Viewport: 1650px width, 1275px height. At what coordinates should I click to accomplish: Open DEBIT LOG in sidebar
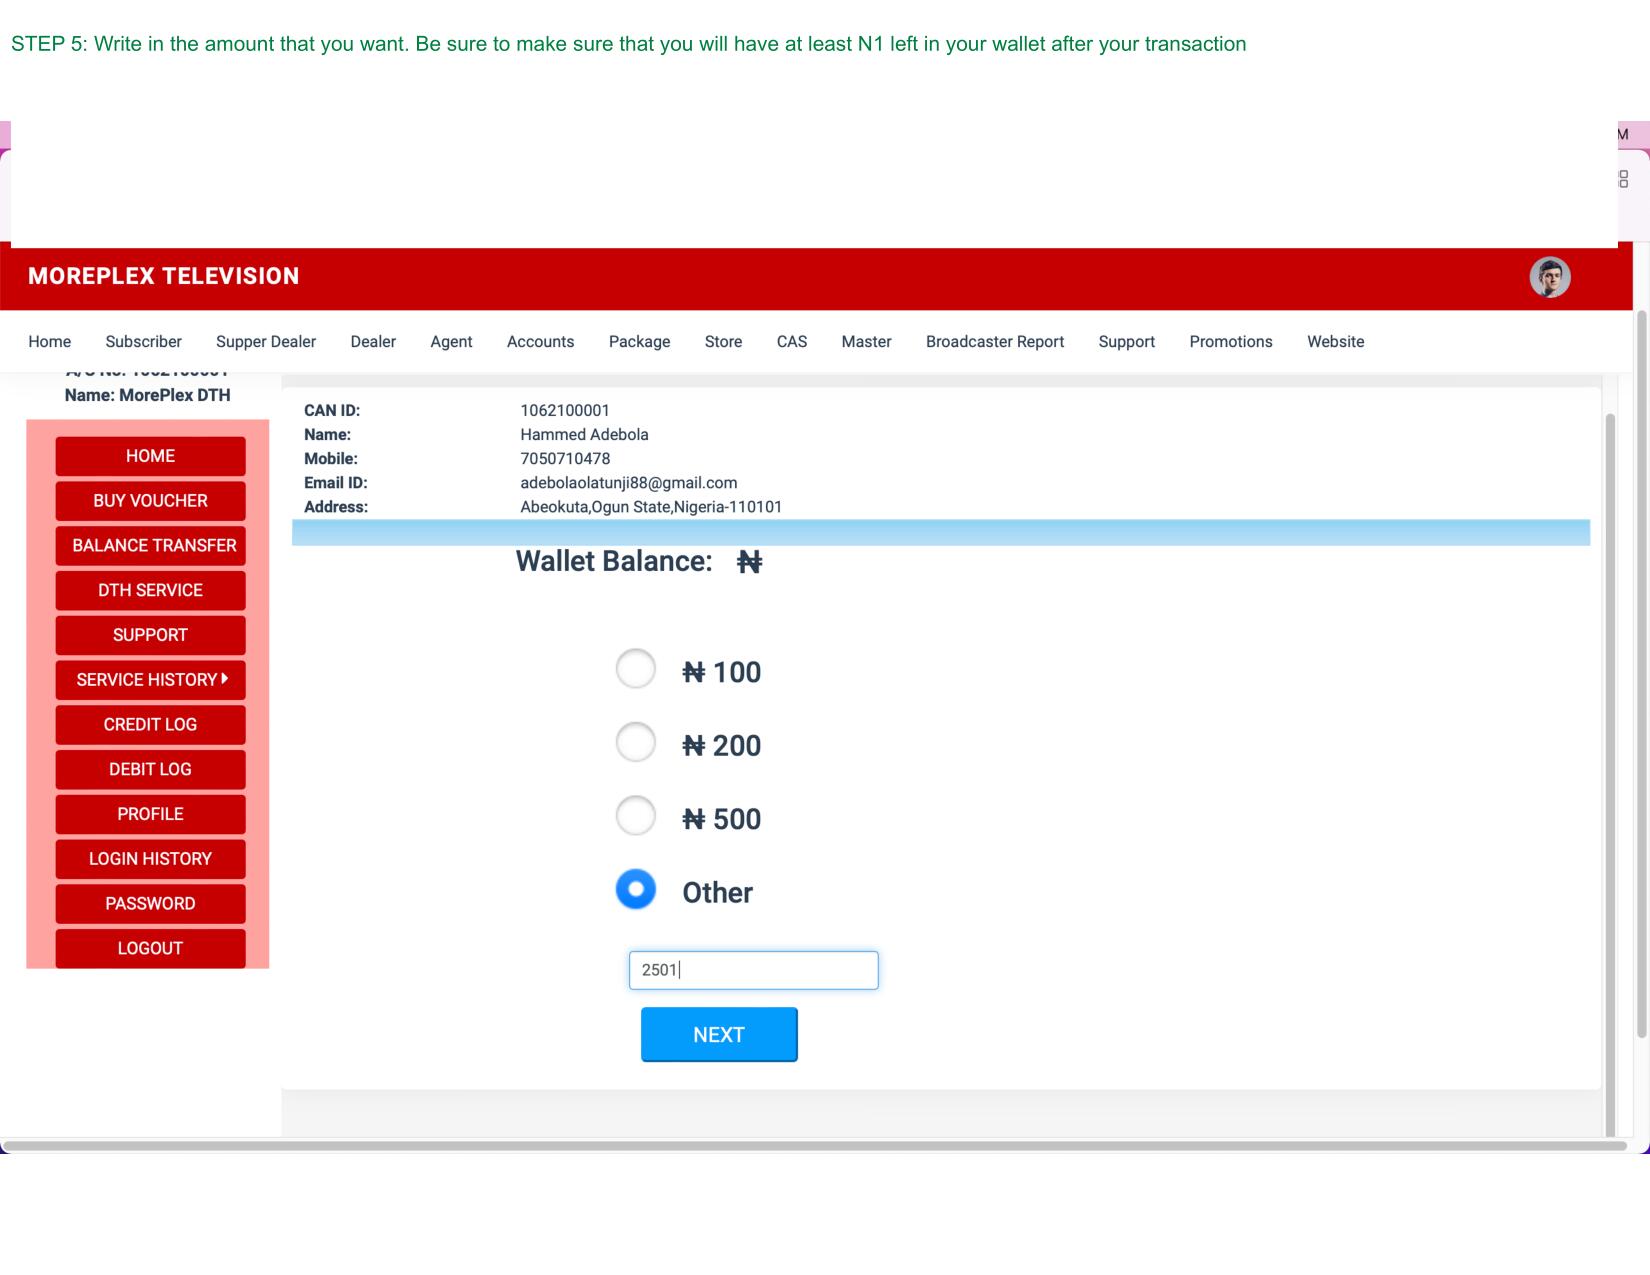150,769
